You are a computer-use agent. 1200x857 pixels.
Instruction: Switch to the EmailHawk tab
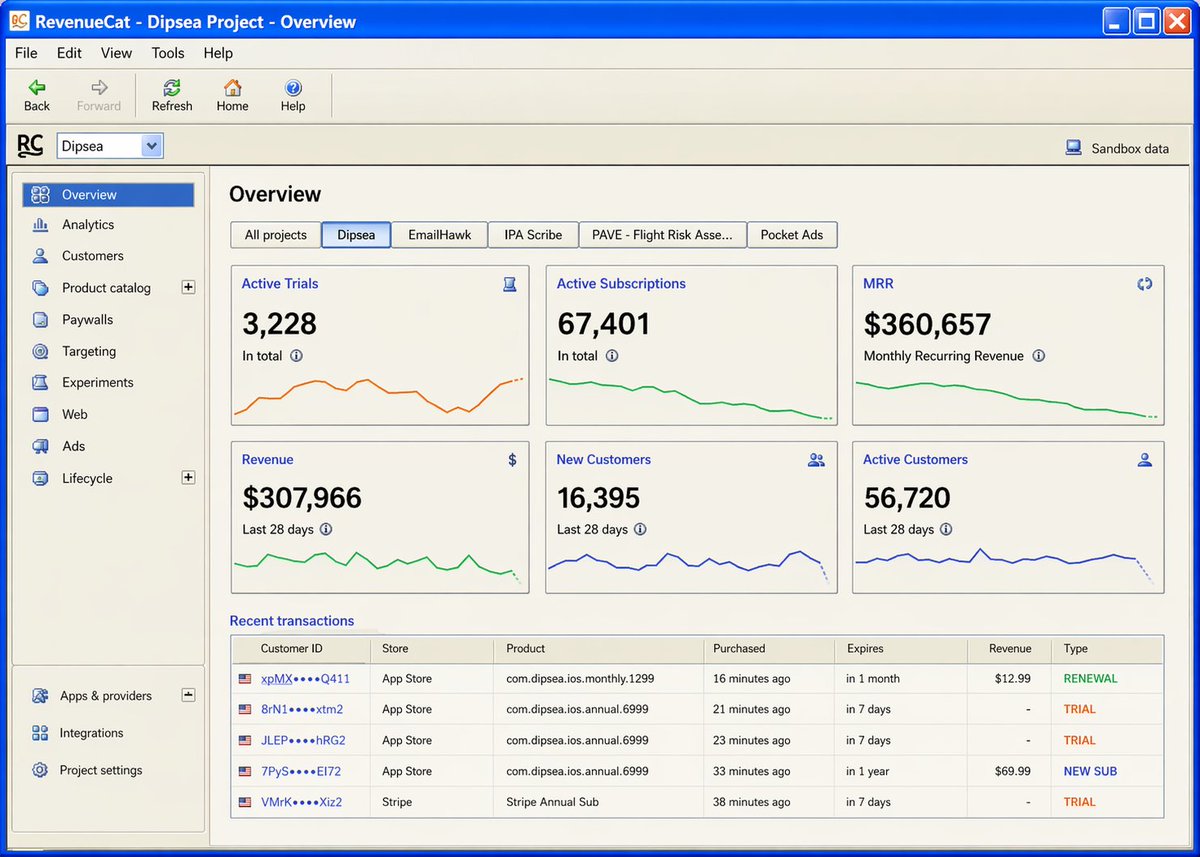(439, 235)
